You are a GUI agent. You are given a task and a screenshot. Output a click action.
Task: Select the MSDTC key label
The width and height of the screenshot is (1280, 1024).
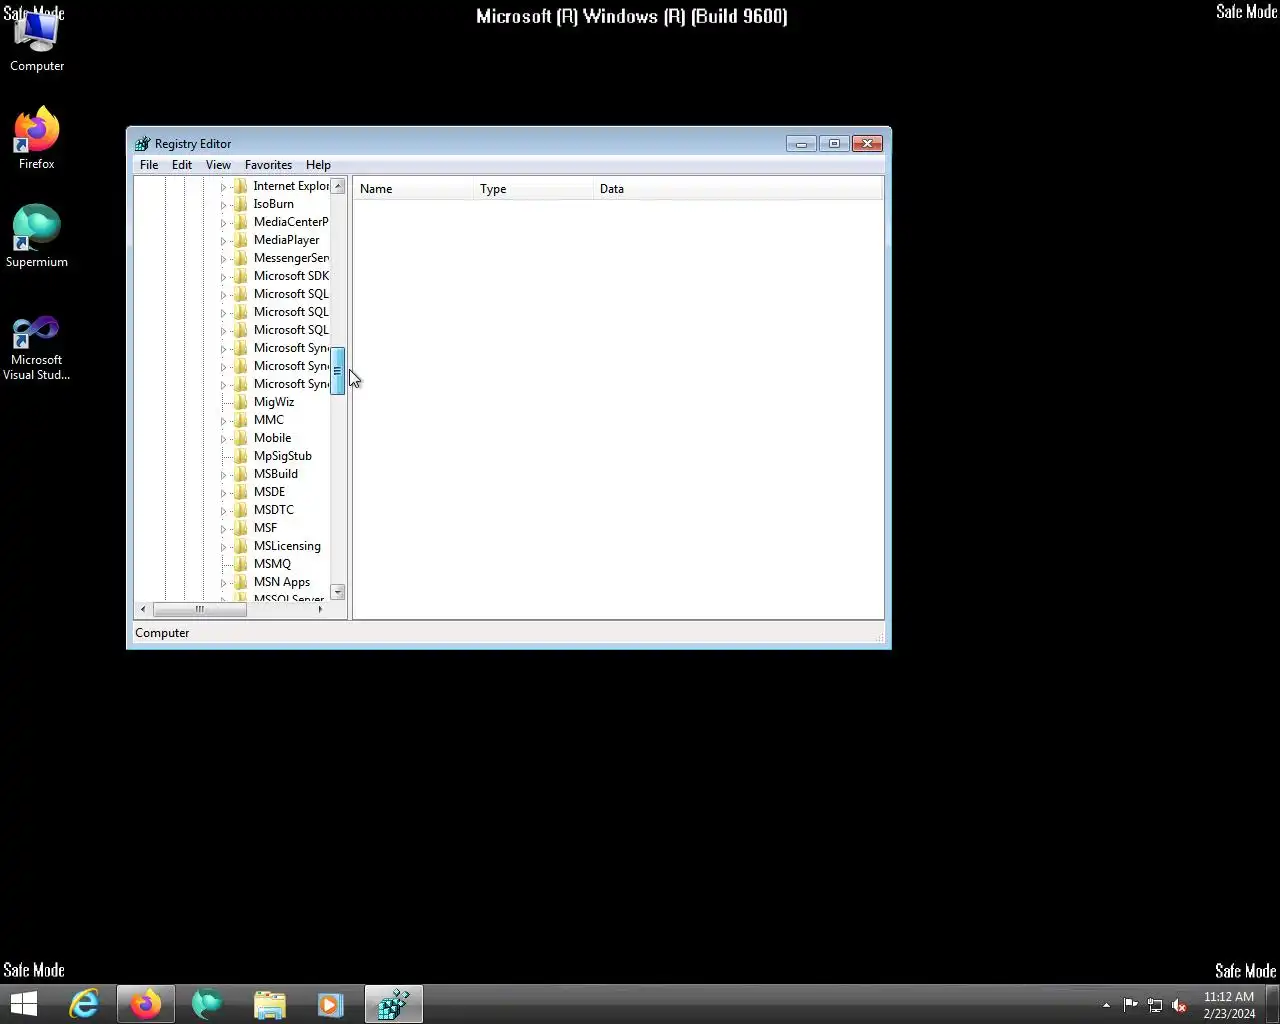274,510
